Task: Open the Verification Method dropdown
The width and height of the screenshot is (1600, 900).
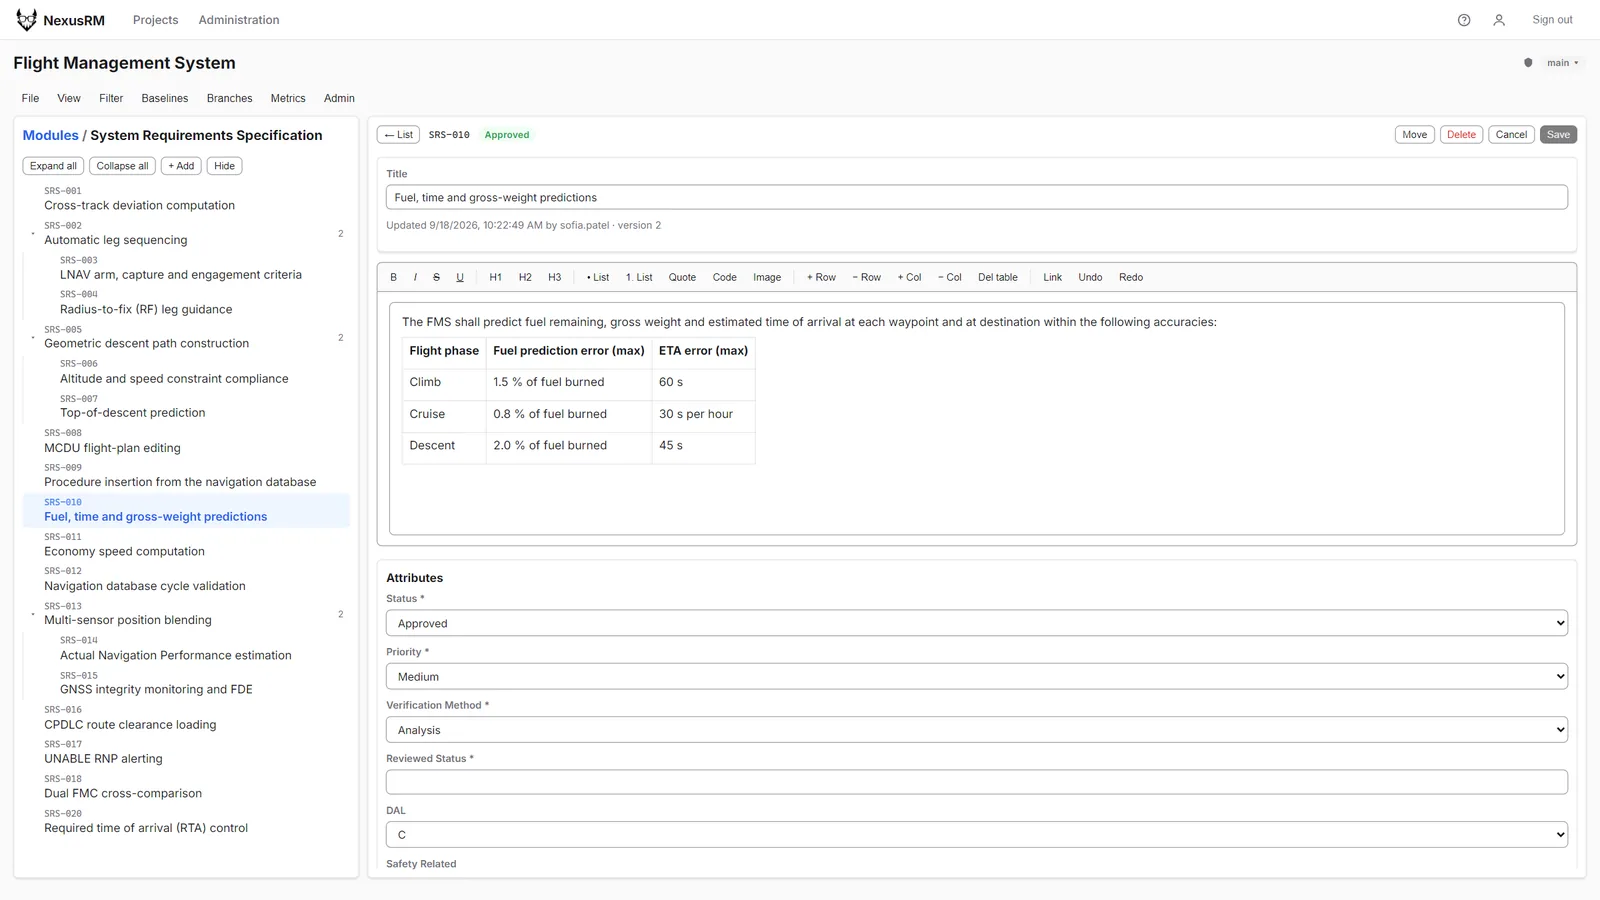Action: pyautogui.click(x=976, y=730)
